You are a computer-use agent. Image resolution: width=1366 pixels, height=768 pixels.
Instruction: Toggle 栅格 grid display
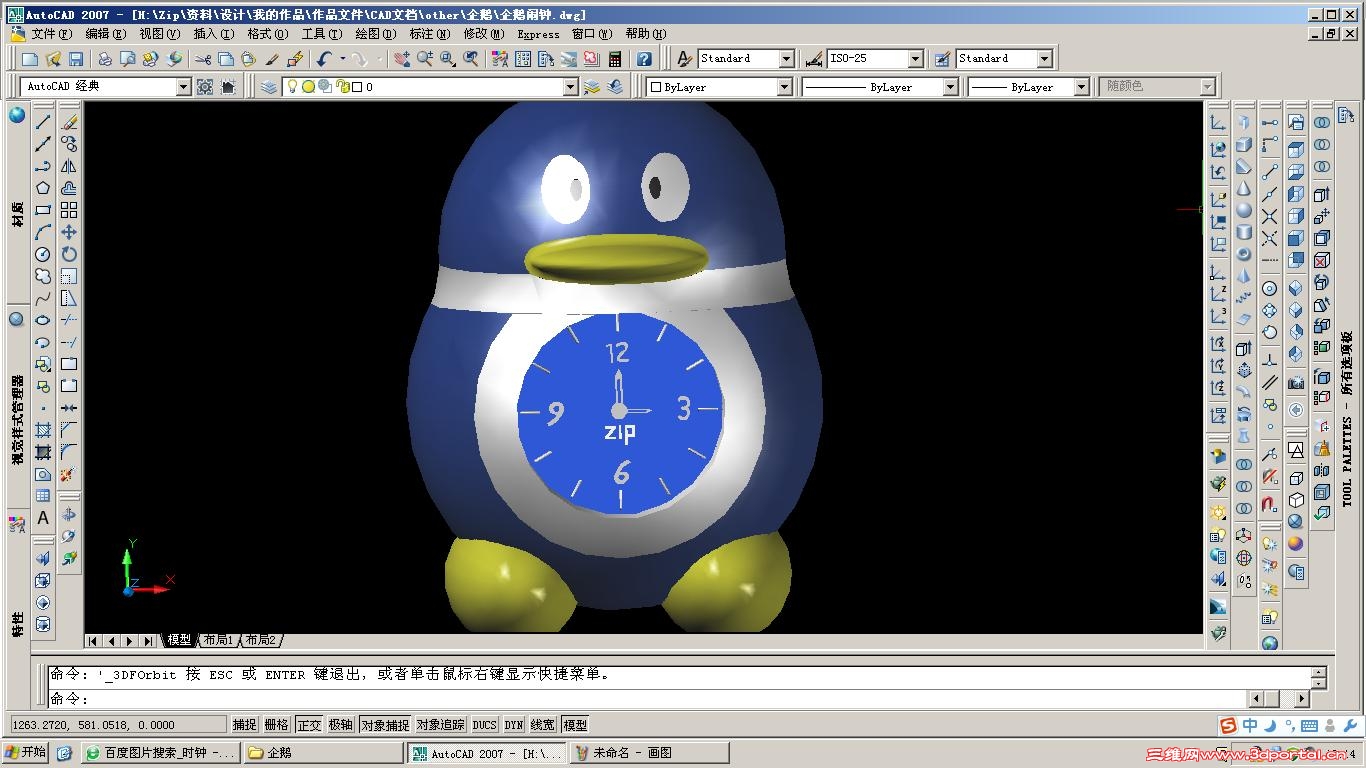tap(277, 725)
